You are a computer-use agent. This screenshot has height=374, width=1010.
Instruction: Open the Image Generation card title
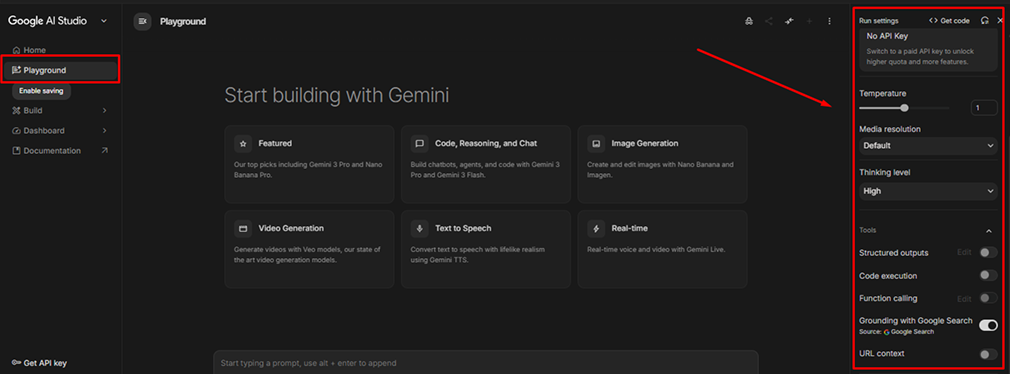(645, 144)
